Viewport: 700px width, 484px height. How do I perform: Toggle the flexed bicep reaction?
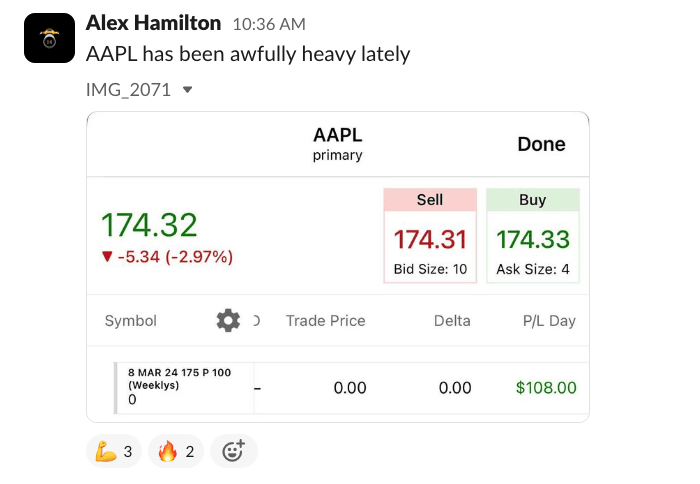[x=115, y=451]
